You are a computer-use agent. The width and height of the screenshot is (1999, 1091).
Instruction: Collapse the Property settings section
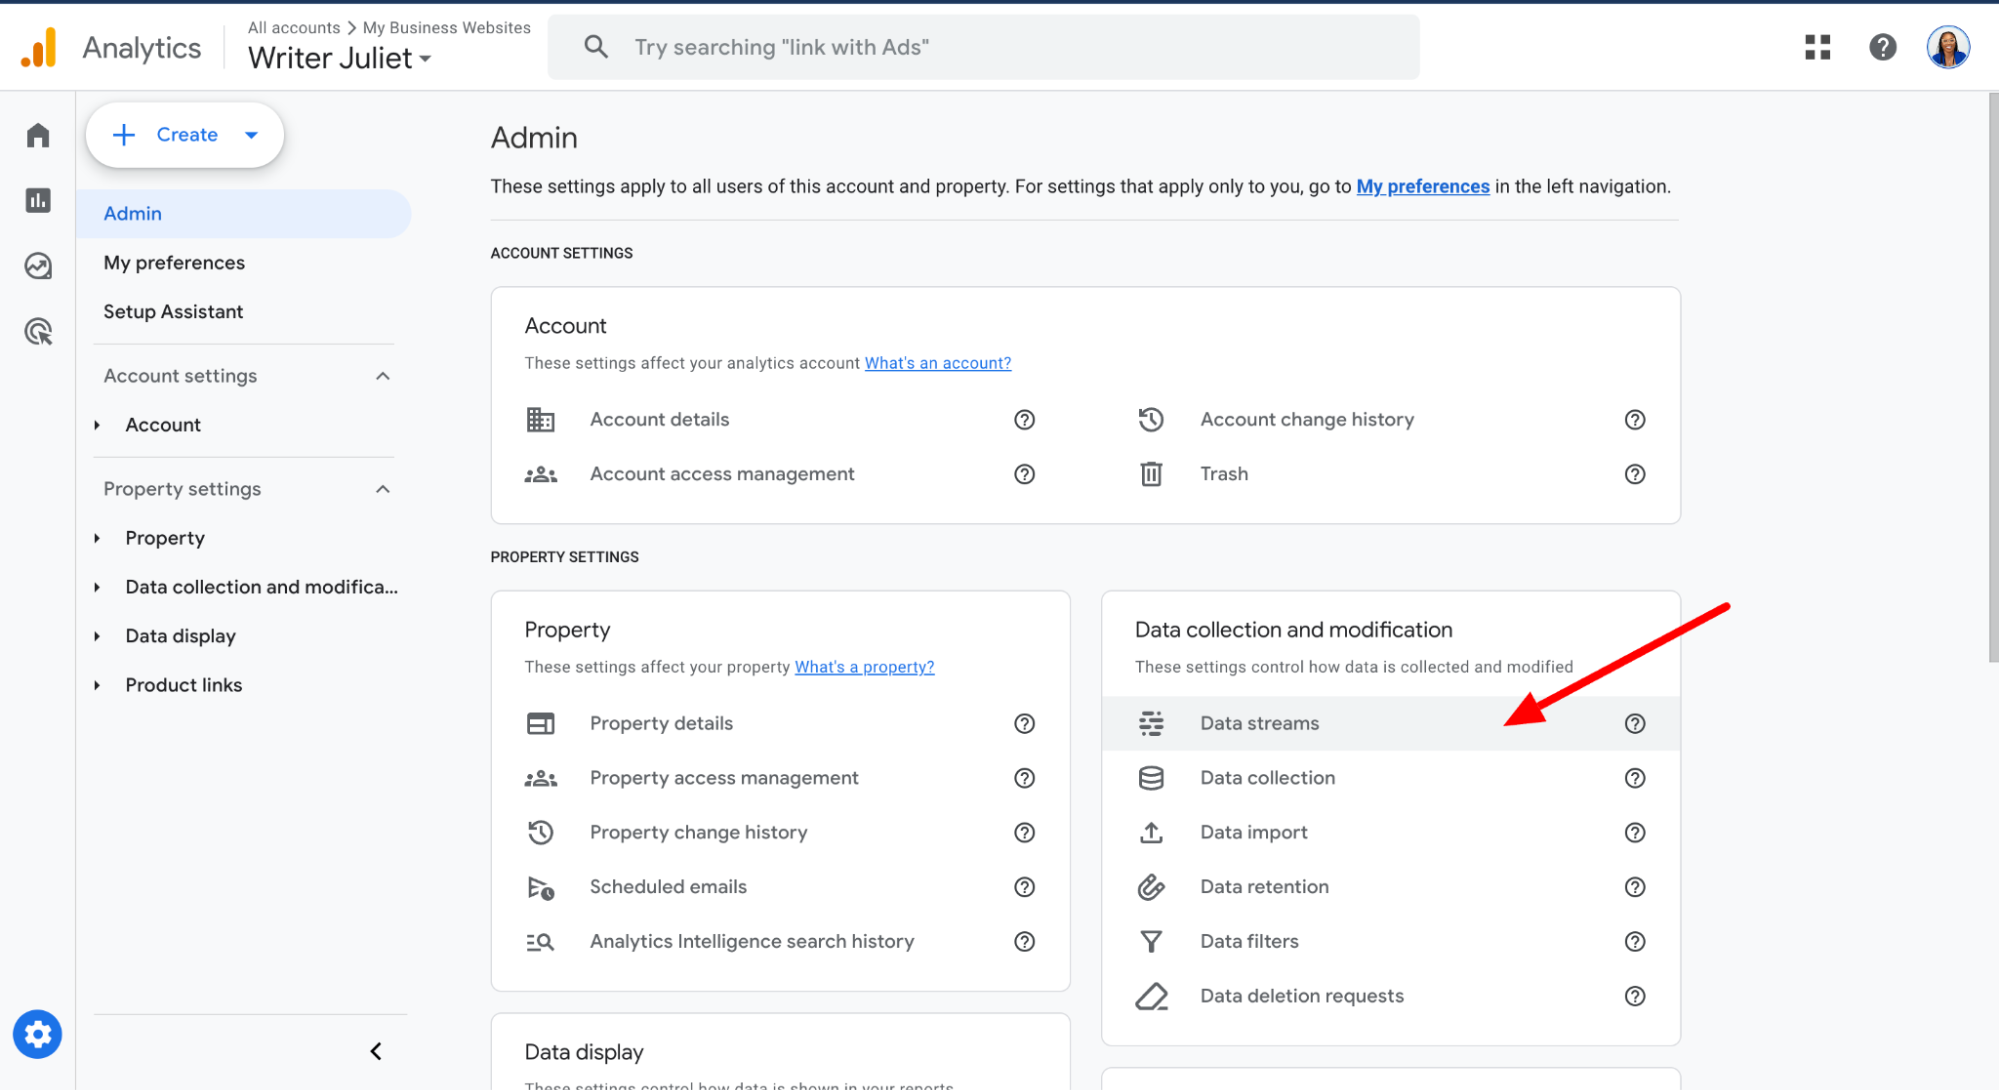point(383,489)
